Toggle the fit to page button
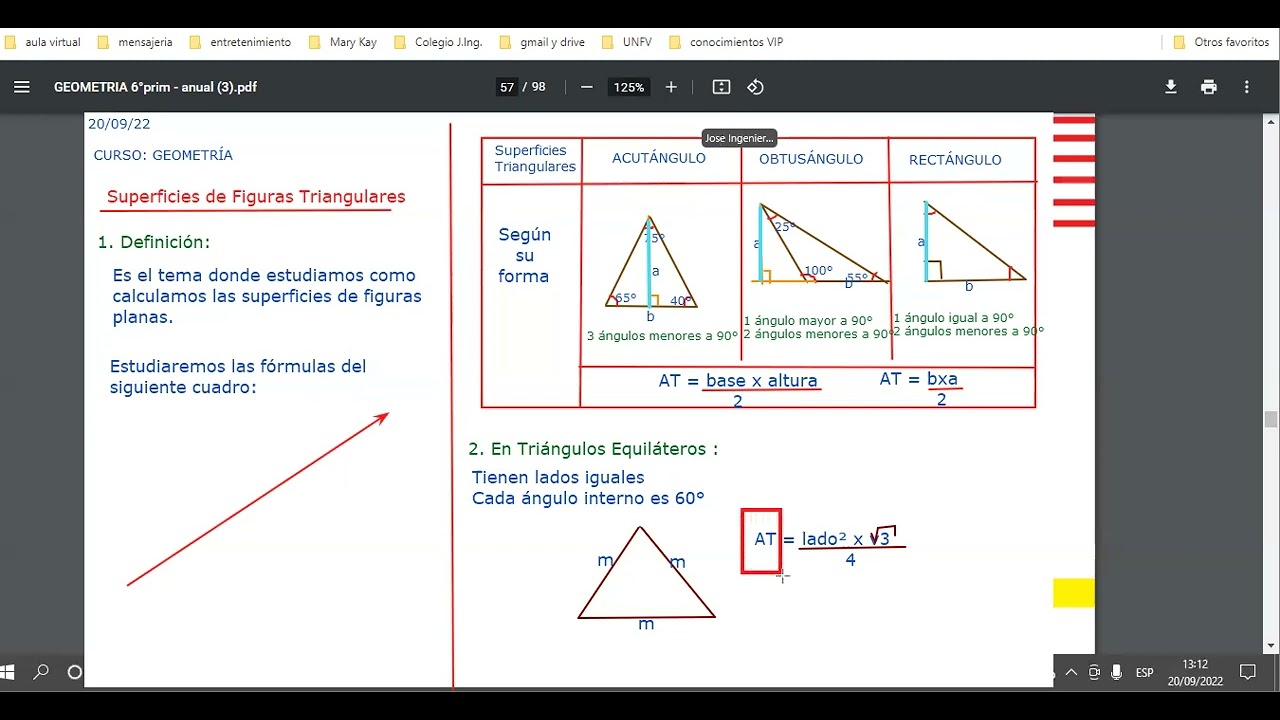This screenshot has width=1280, height=720. (721, 87)
